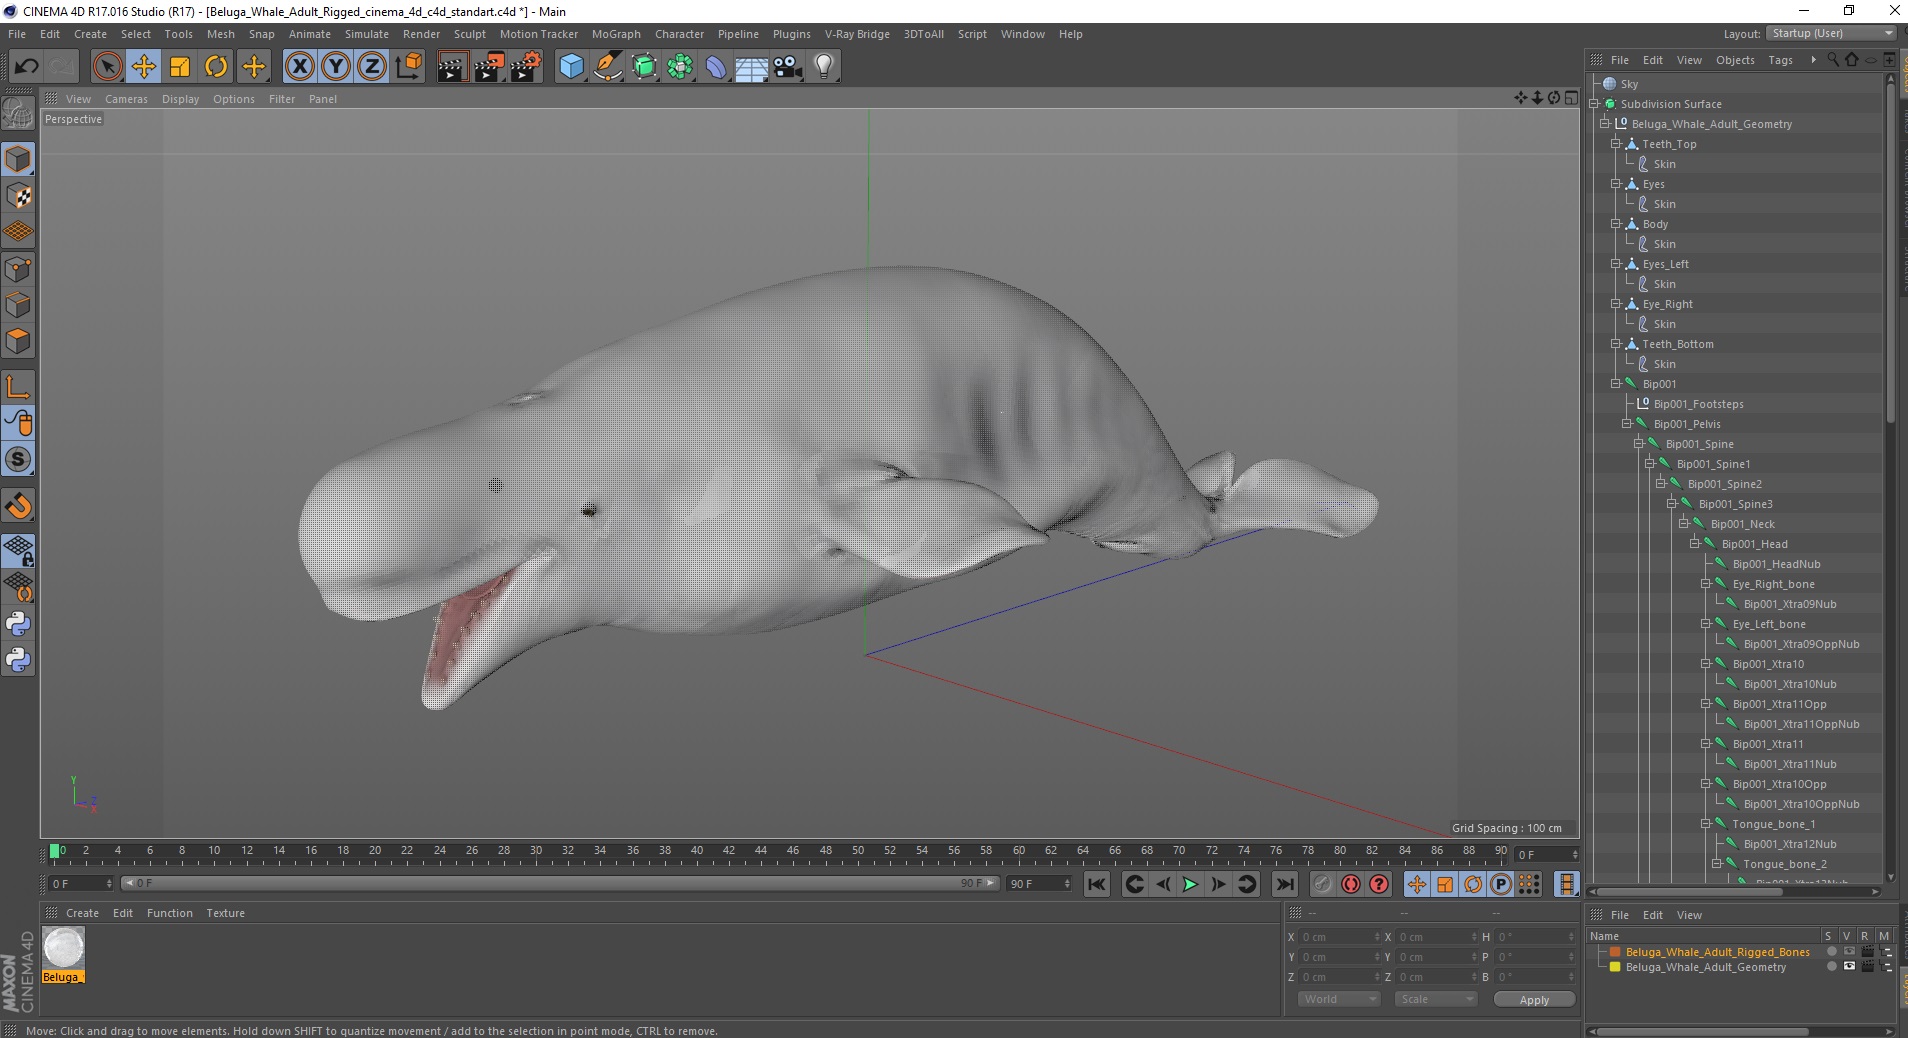
Task: Collapse the Bip001 bone hierarchy
Action: pos(1616,384)
